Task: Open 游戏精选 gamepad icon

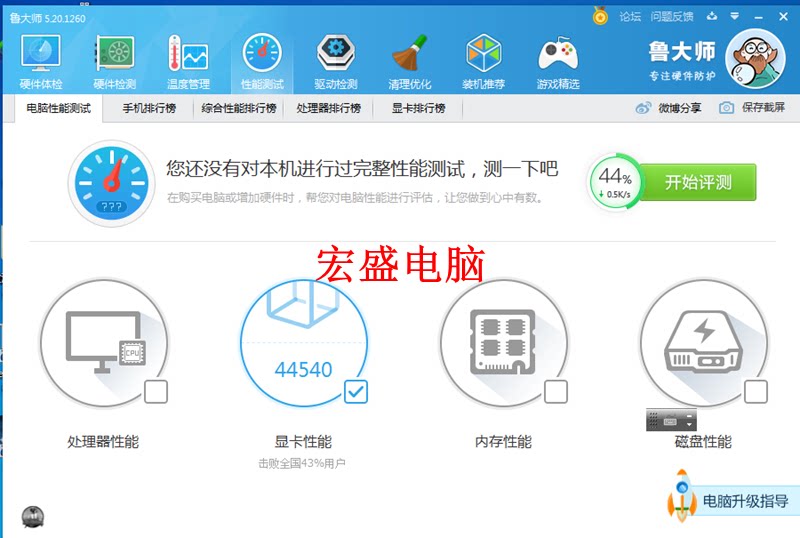Action: click(x=558, y=54)
